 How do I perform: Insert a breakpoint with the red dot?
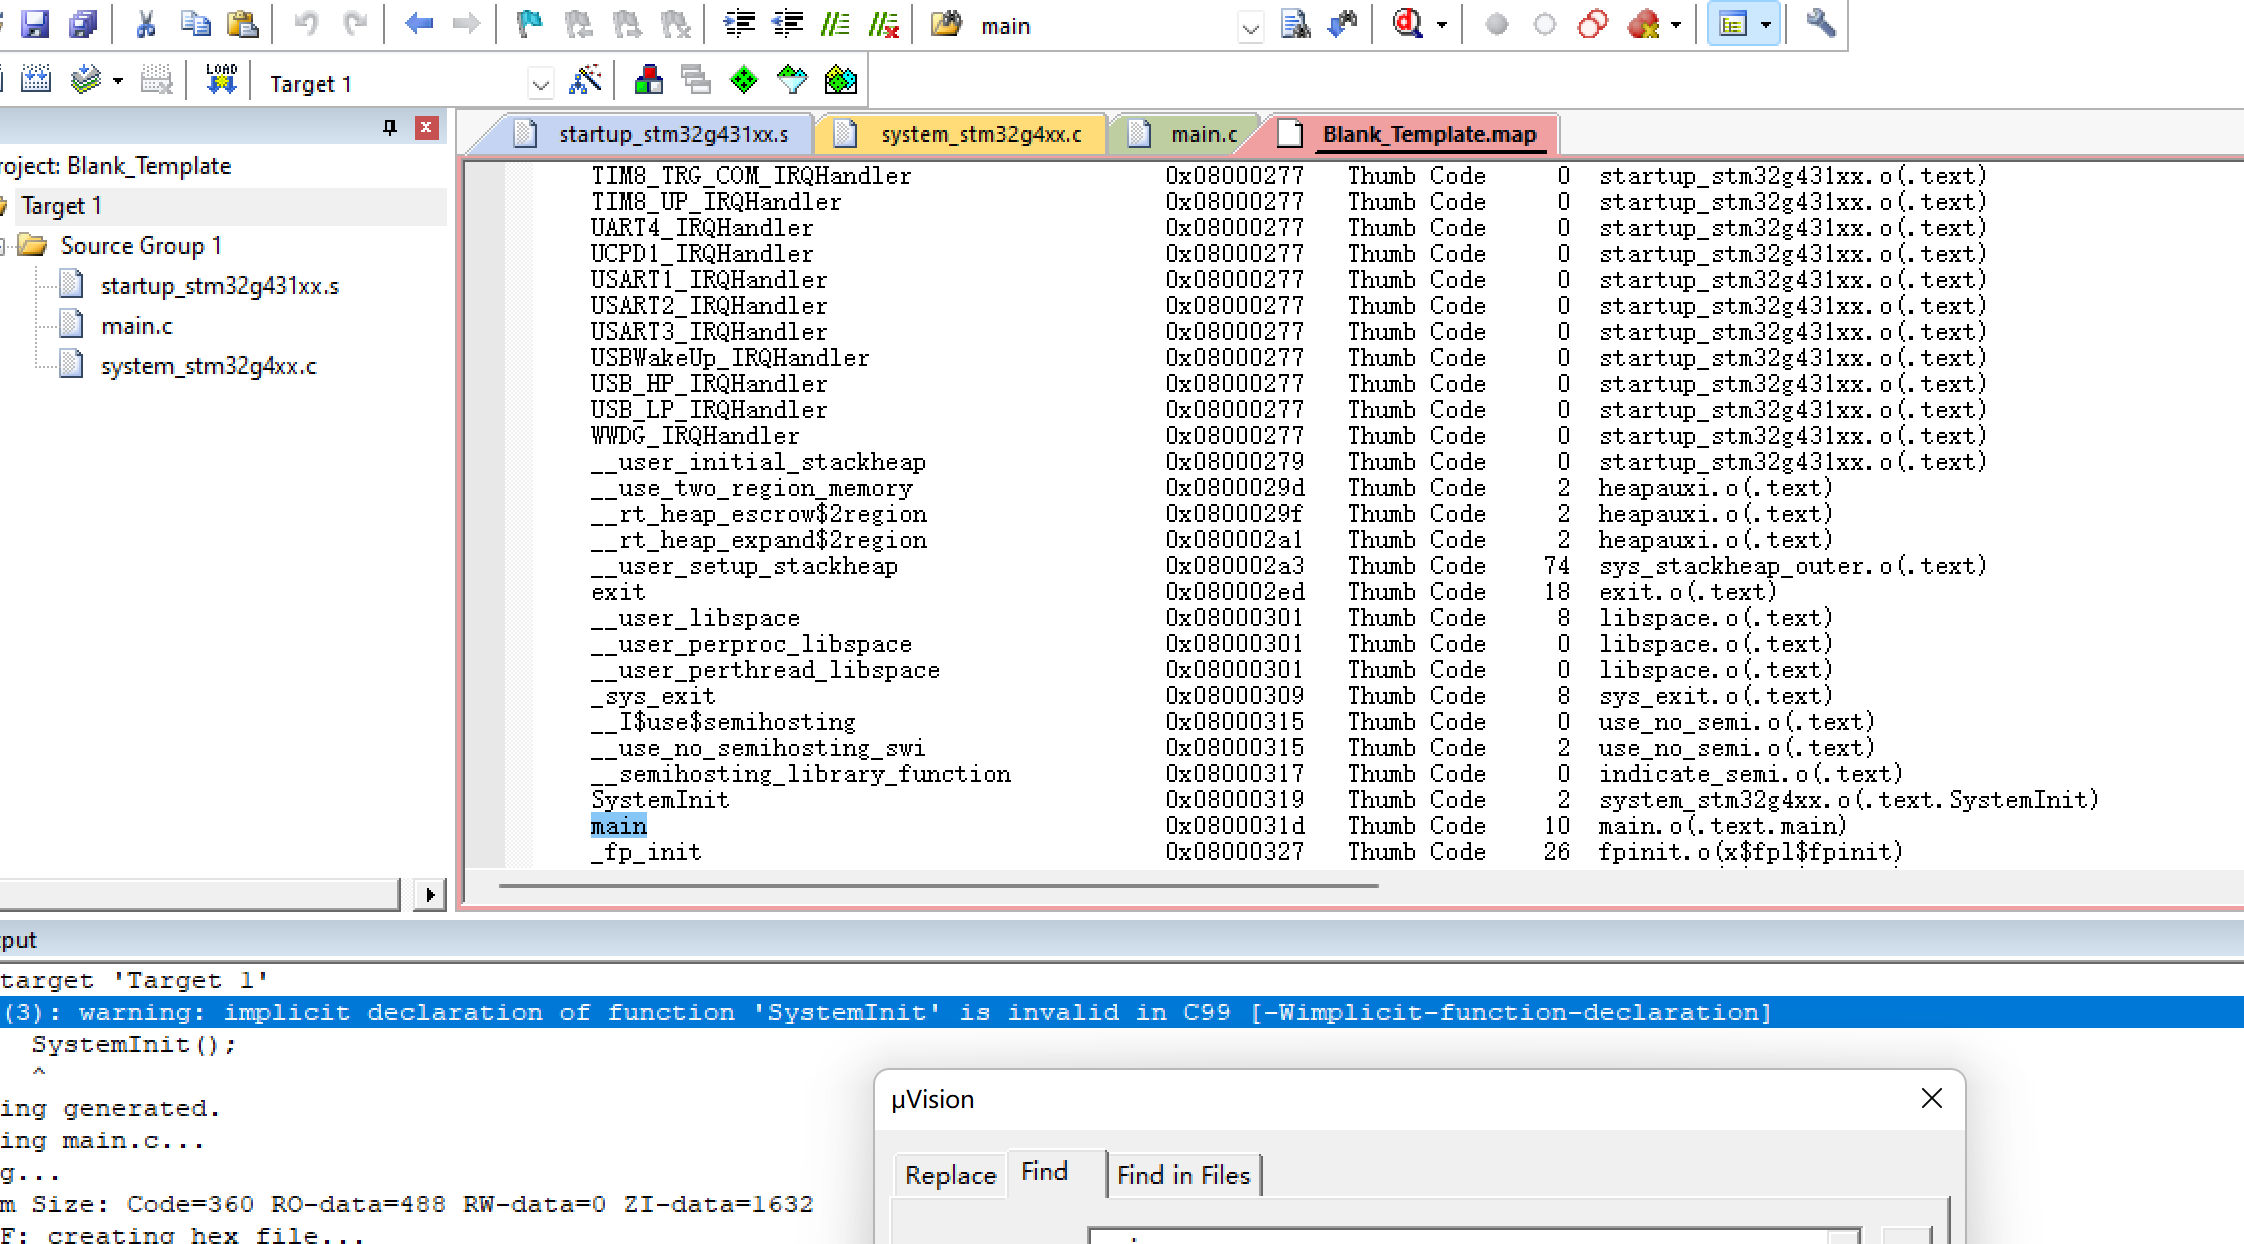click(1496, 24)
